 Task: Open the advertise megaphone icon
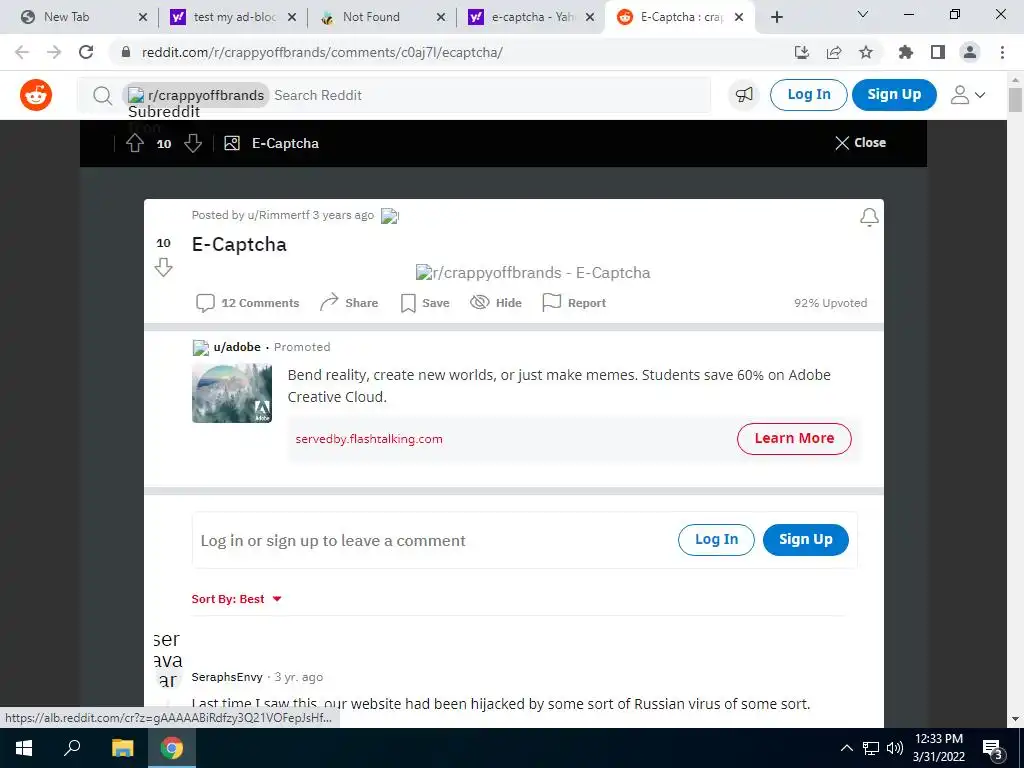pos(744,95)
